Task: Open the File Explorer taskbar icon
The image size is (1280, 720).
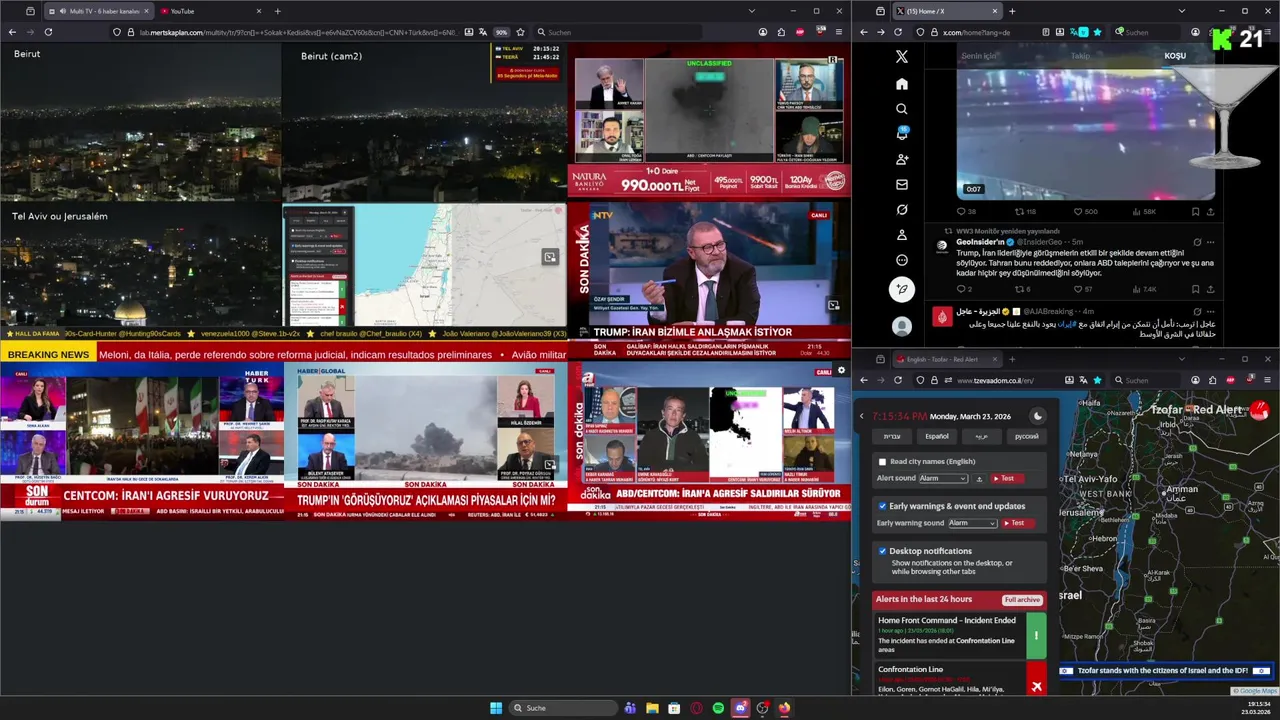Action: coord(652,708)
